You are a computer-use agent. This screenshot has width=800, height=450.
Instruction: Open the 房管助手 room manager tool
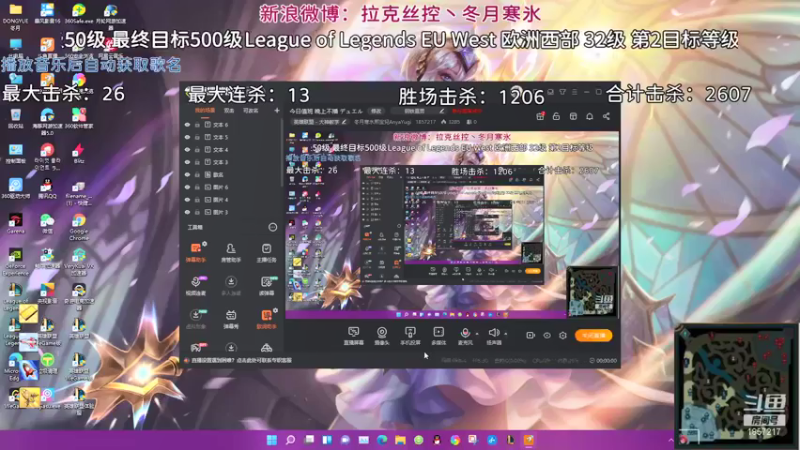tap(231, 253)
